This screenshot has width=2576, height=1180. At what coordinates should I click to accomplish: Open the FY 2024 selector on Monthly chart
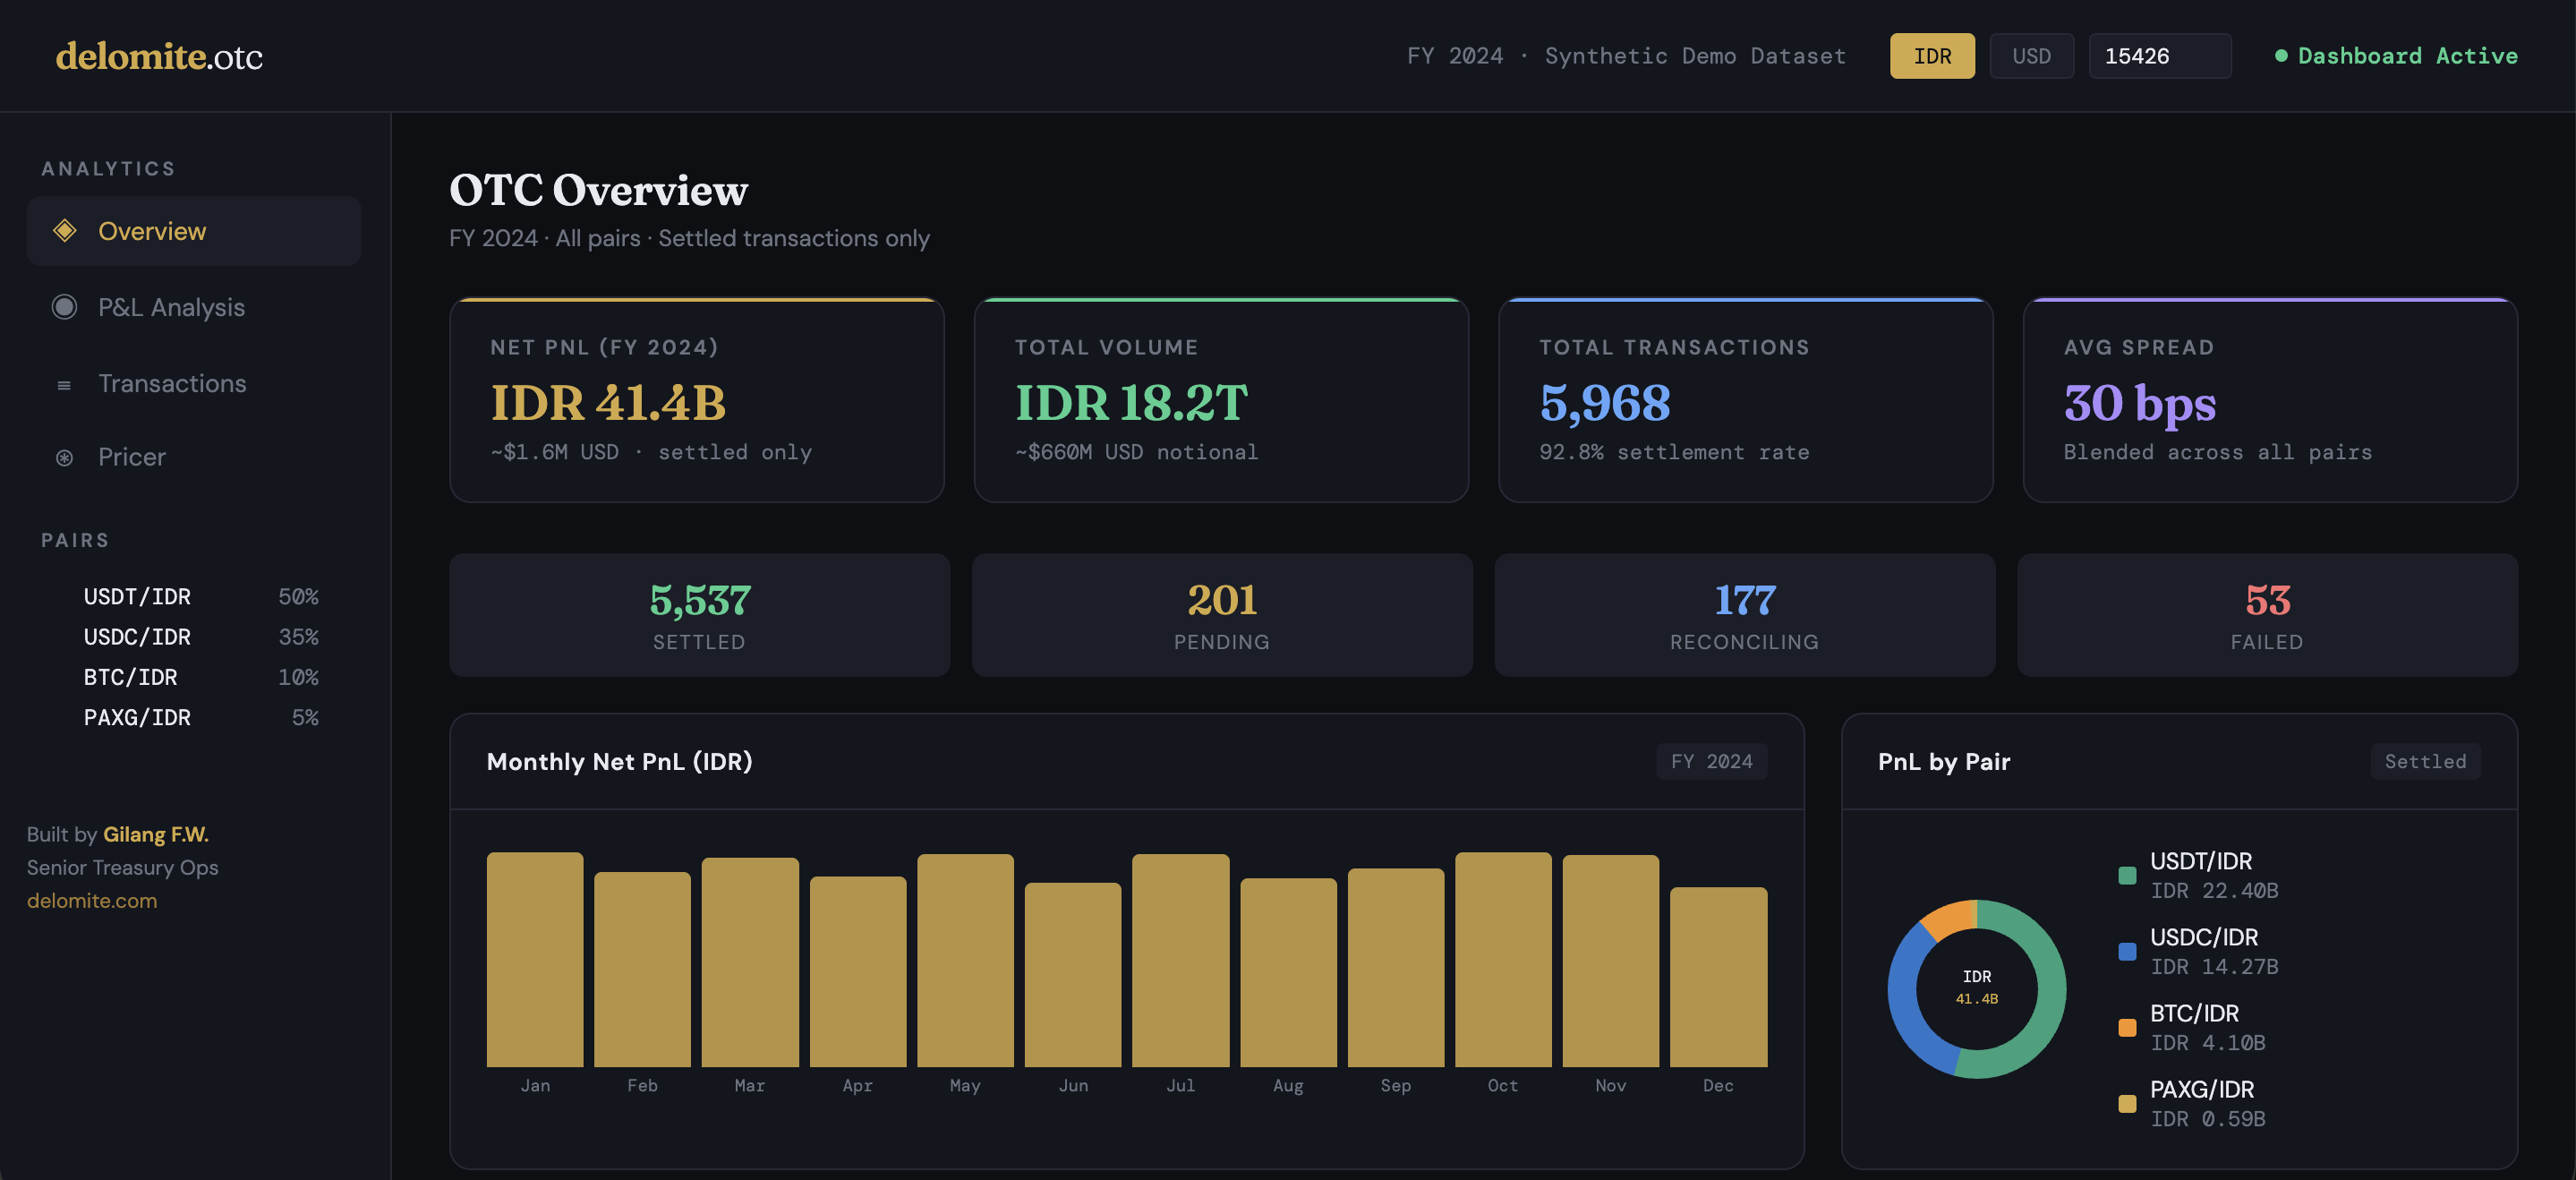tap(1711, 761)
